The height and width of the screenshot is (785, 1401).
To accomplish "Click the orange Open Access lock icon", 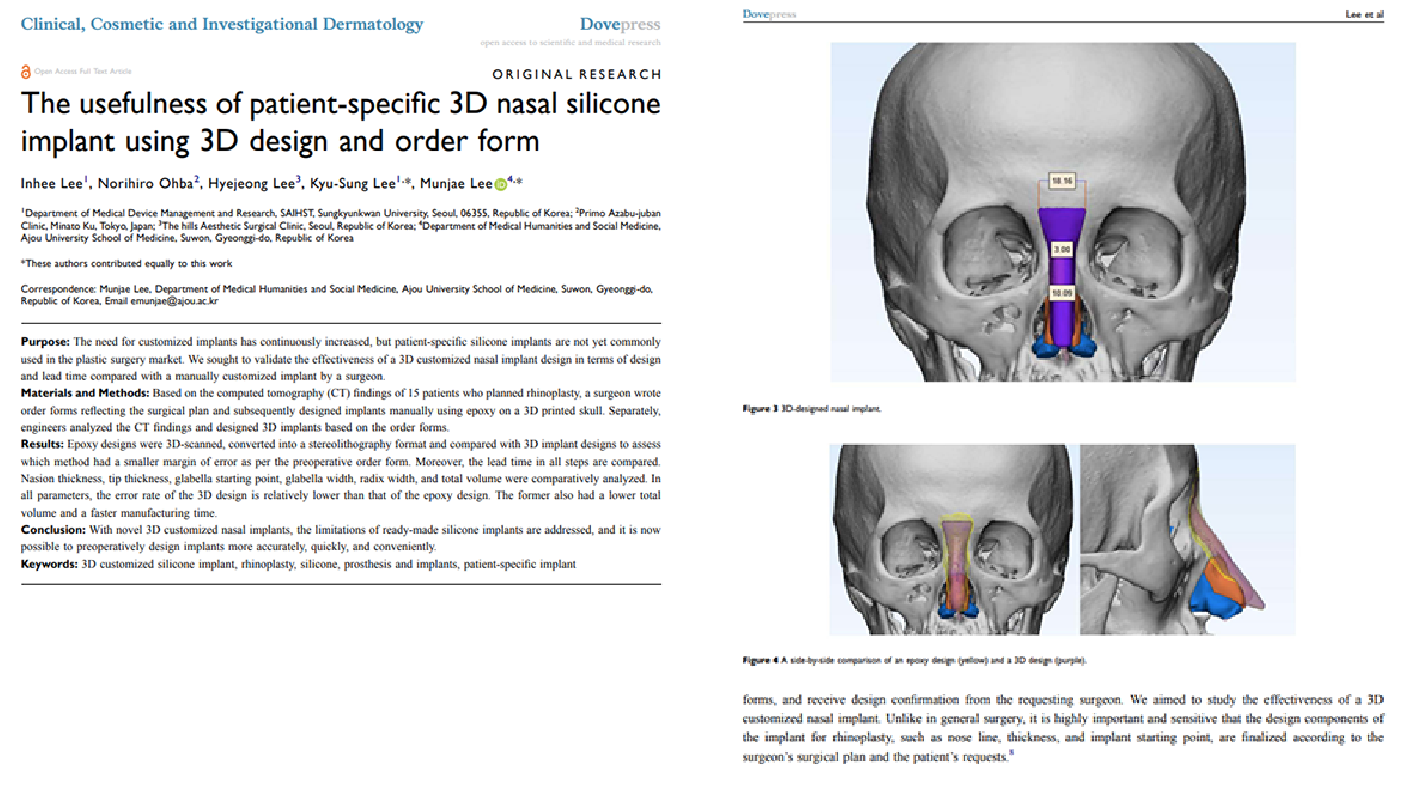I will 26,72.
